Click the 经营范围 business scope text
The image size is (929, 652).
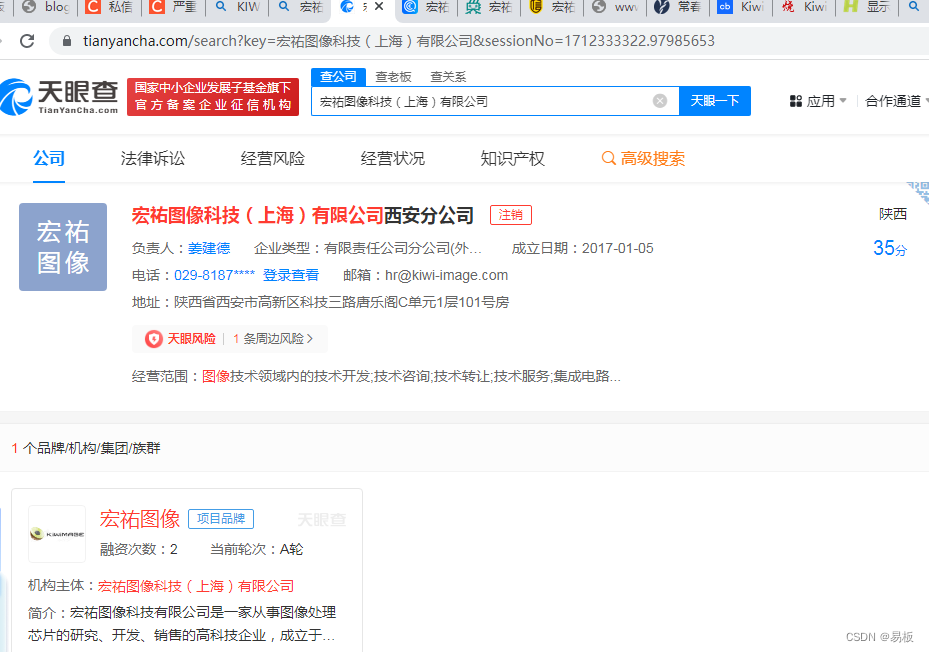376,376
